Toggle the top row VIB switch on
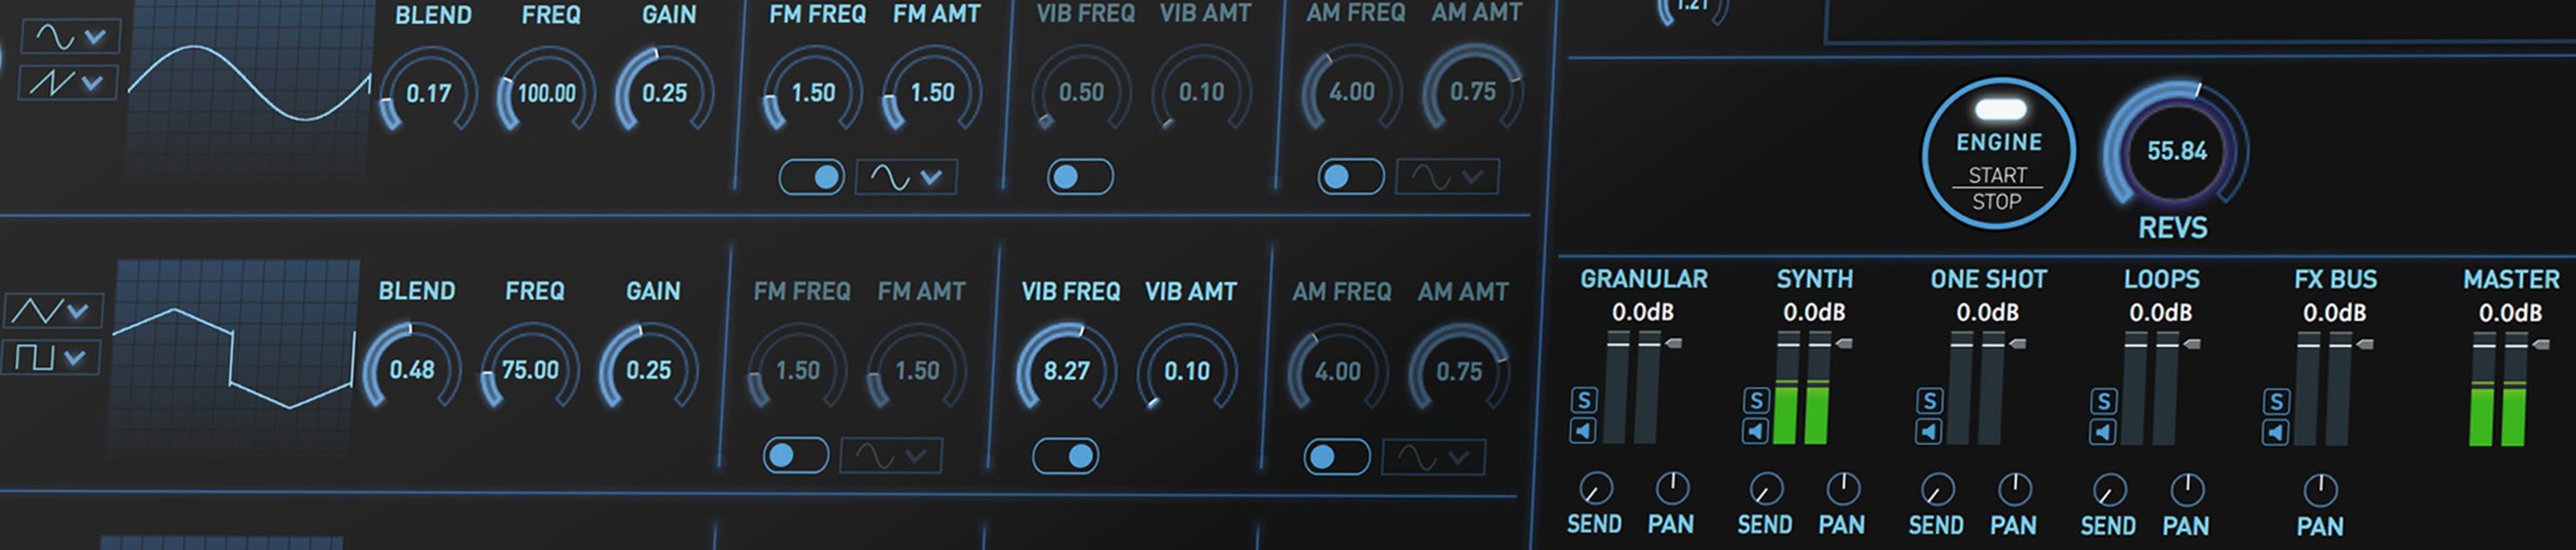Viewport: 2576px width, 550px height. (1081, 177)
